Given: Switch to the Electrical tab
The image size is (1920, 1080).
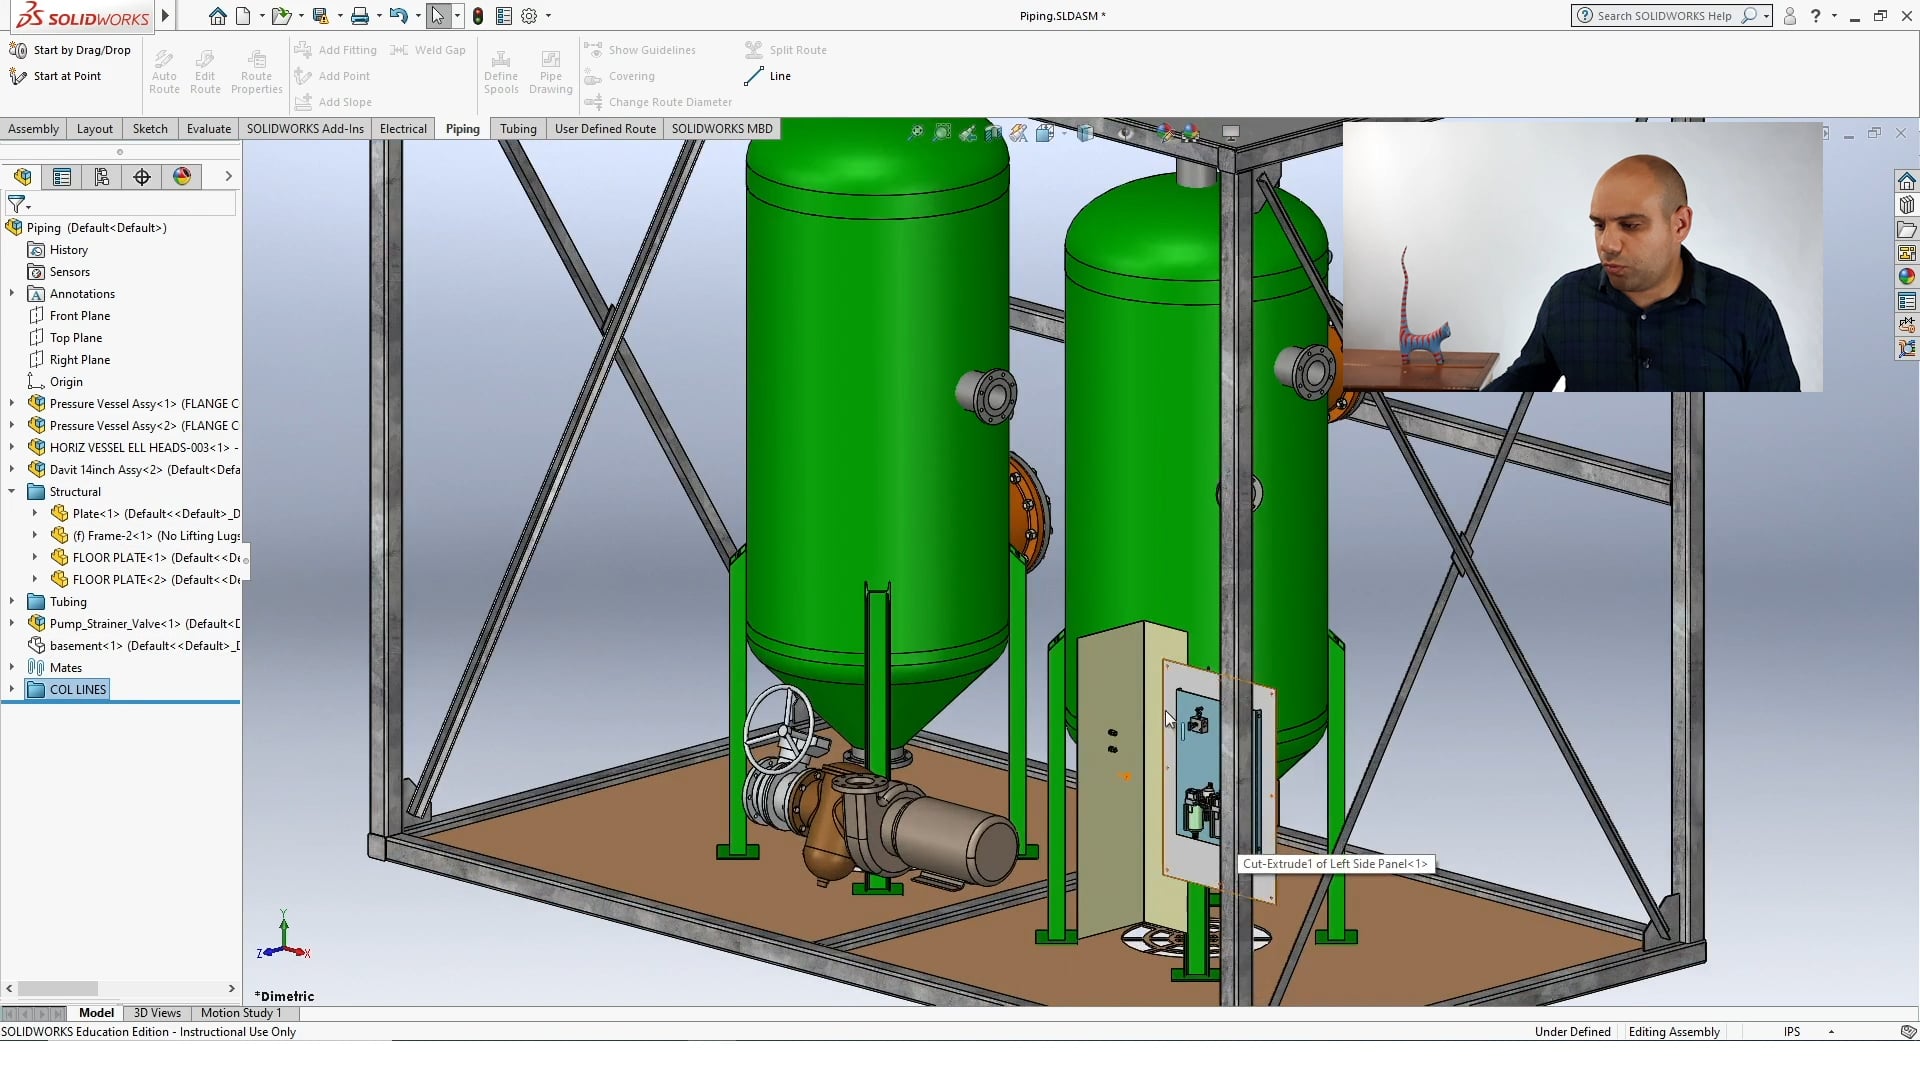Looking at the screenshot, I should pos(402,128).
